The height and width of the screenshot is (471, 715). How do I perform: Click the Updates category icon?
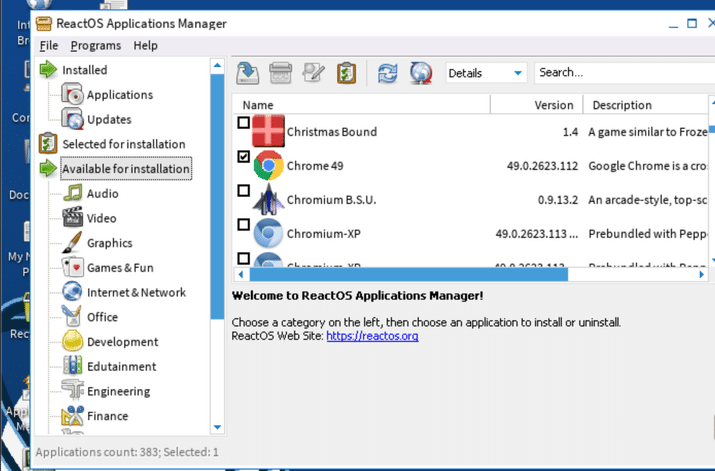coord(72,119)
